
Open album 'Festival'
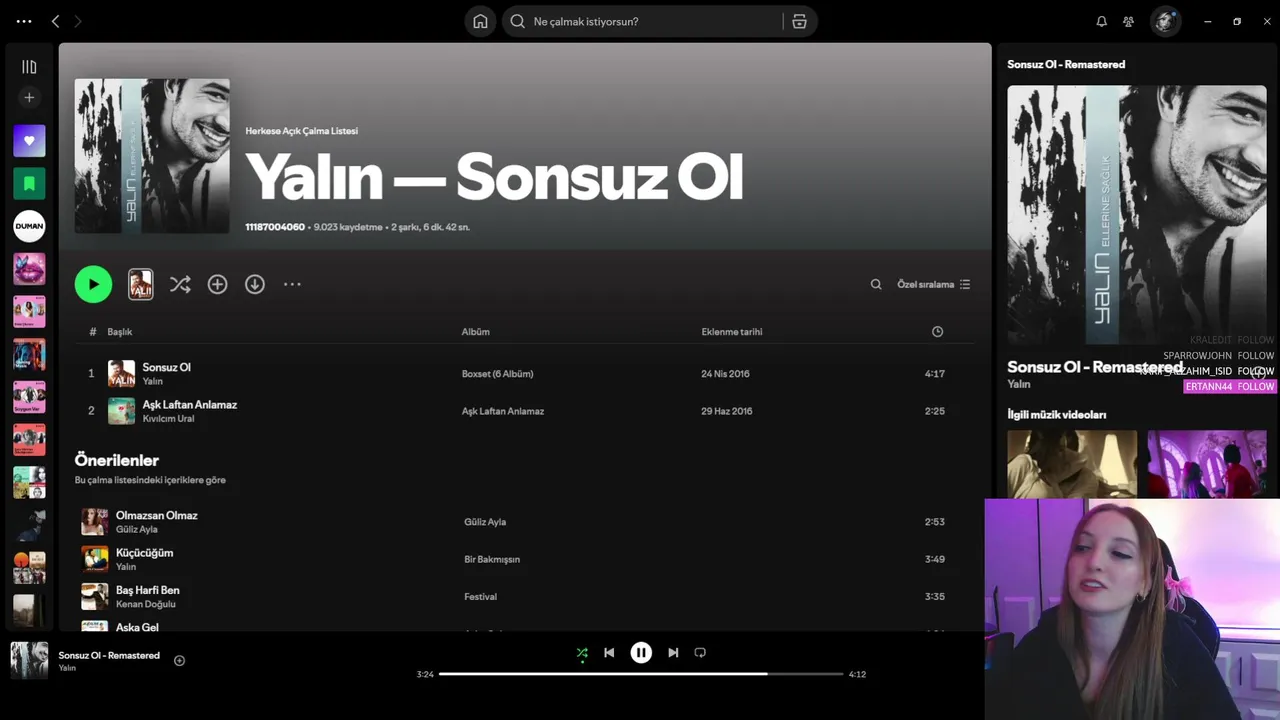[480, 597]
